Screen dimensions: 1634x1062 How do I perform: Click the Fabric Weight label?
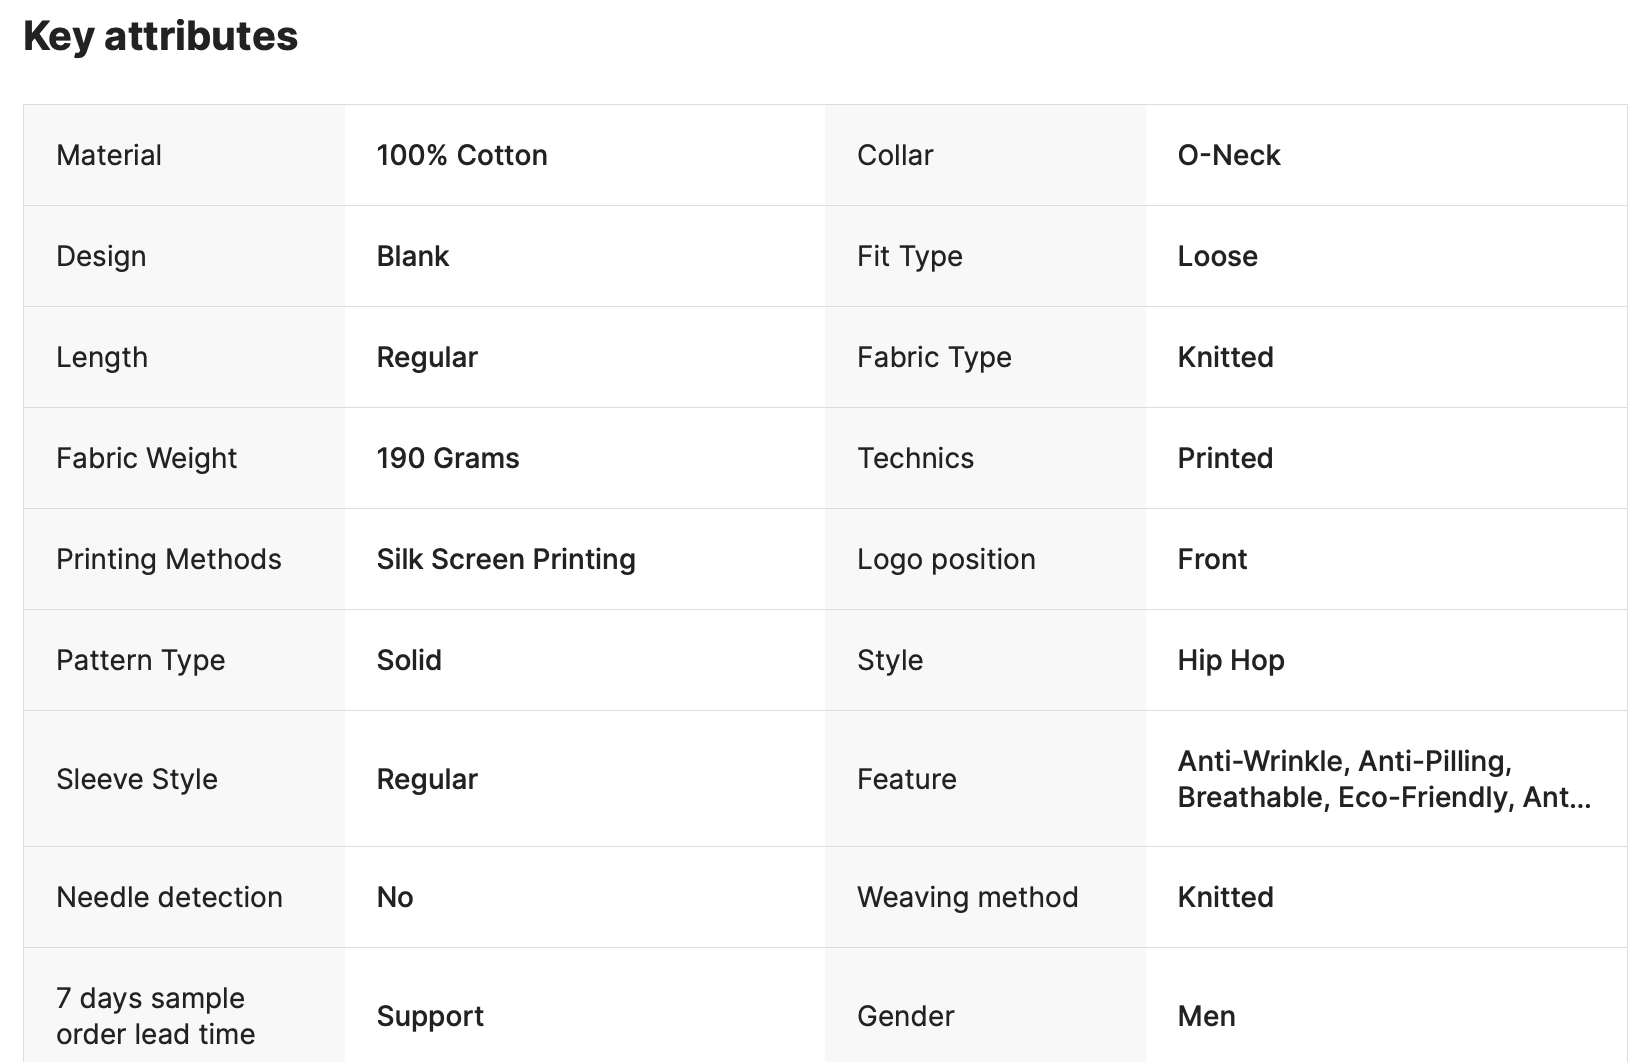coord(146,458)
